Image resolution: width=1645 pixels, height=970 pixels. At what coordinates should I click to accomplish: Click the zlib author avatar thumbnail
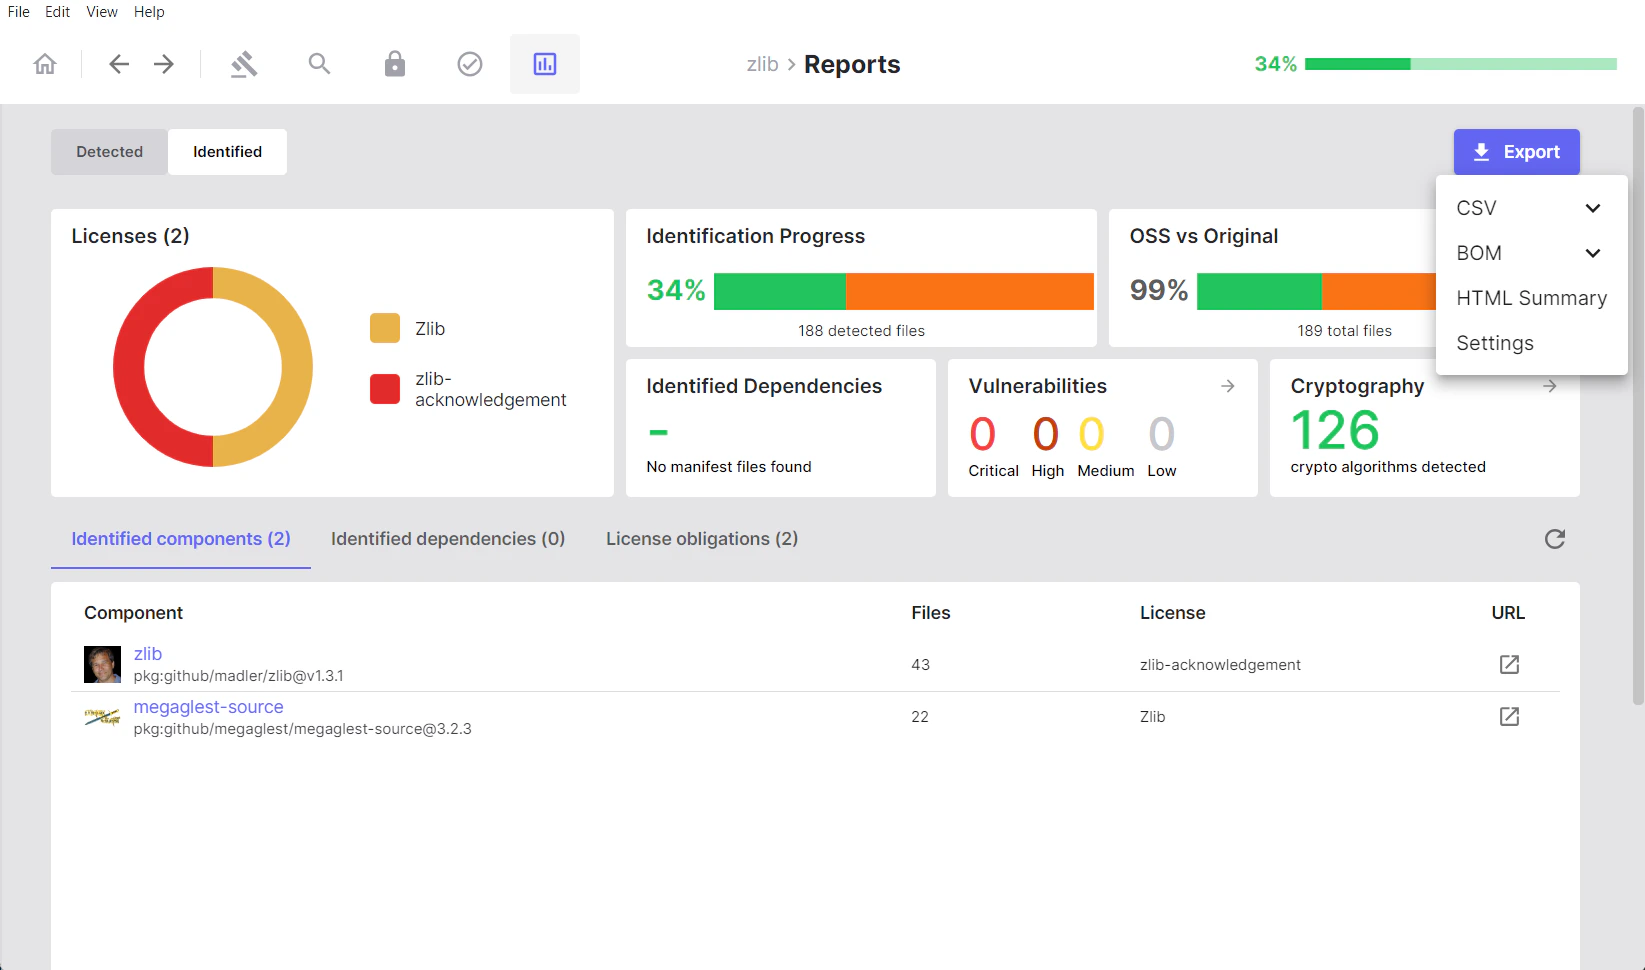pos(102,664)
